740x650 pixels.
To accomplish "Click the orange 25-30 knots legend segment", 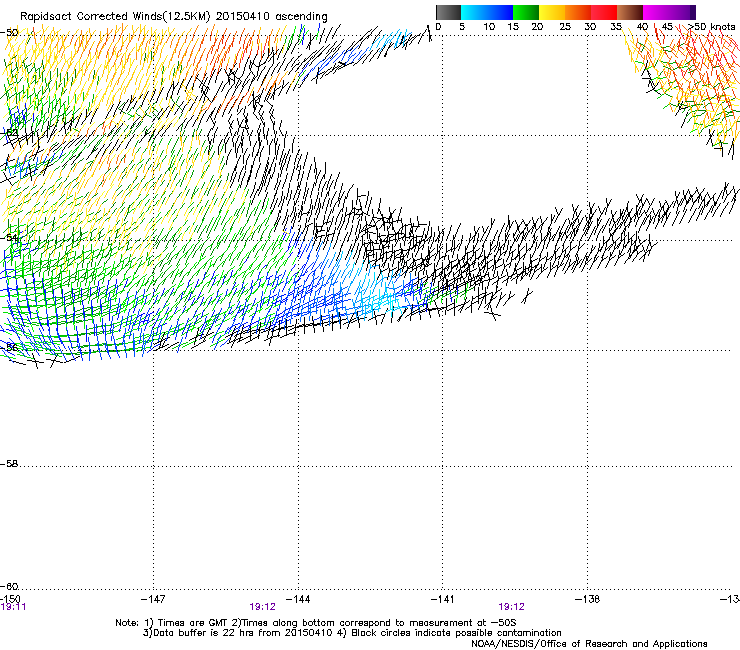I will (x=578, y=12).
